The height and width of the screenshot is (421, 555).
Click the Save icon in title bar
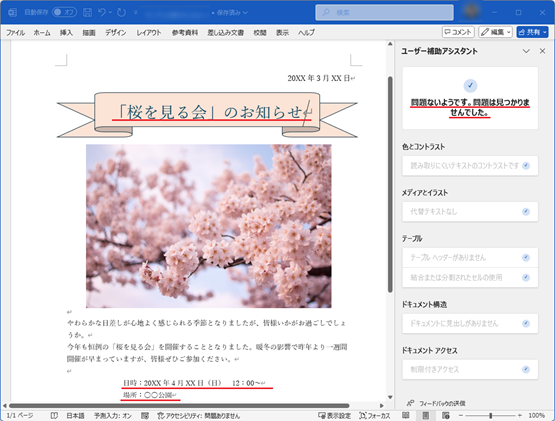click(87, 12)
